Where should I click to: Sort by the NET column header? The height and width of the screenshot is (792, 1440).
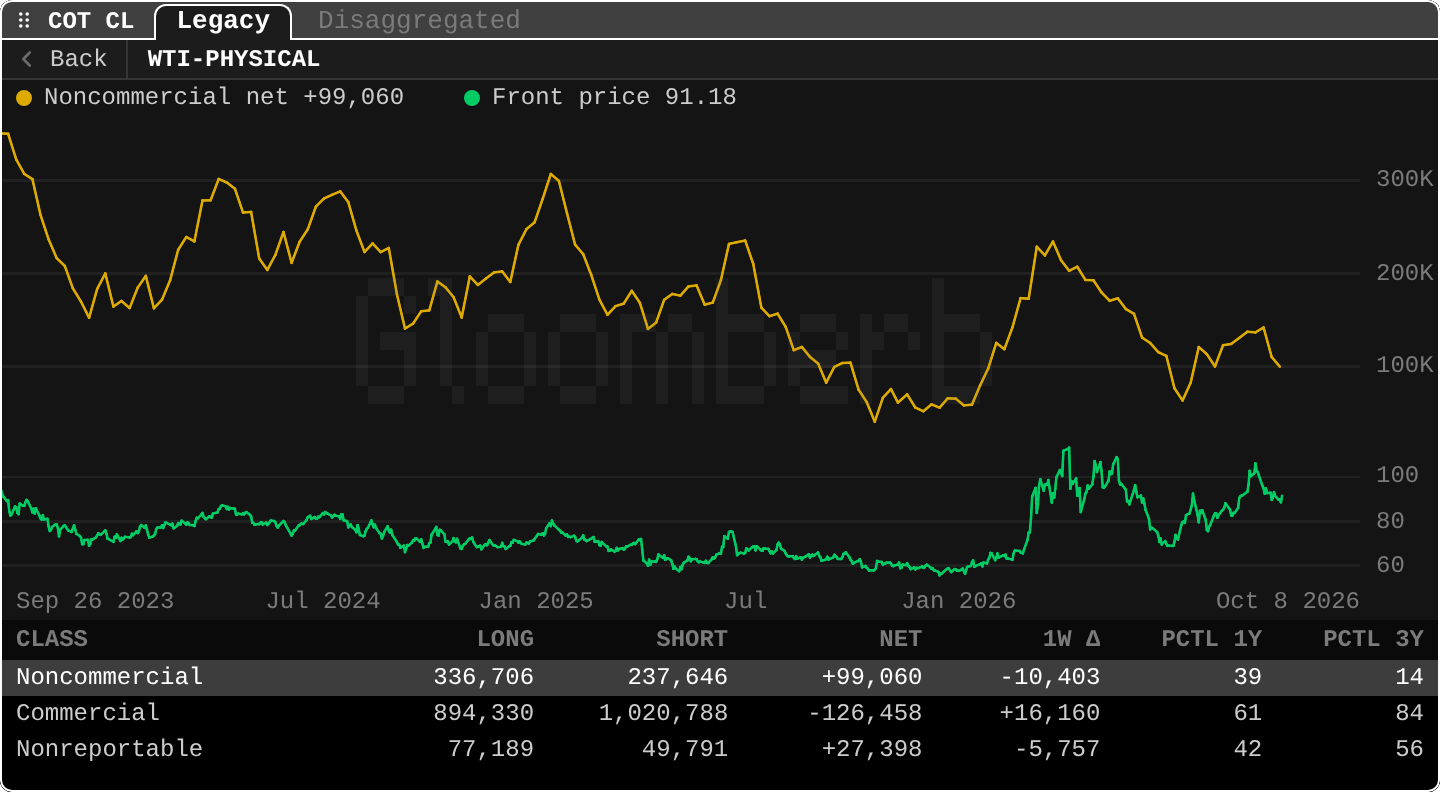(x=900, y=639)
